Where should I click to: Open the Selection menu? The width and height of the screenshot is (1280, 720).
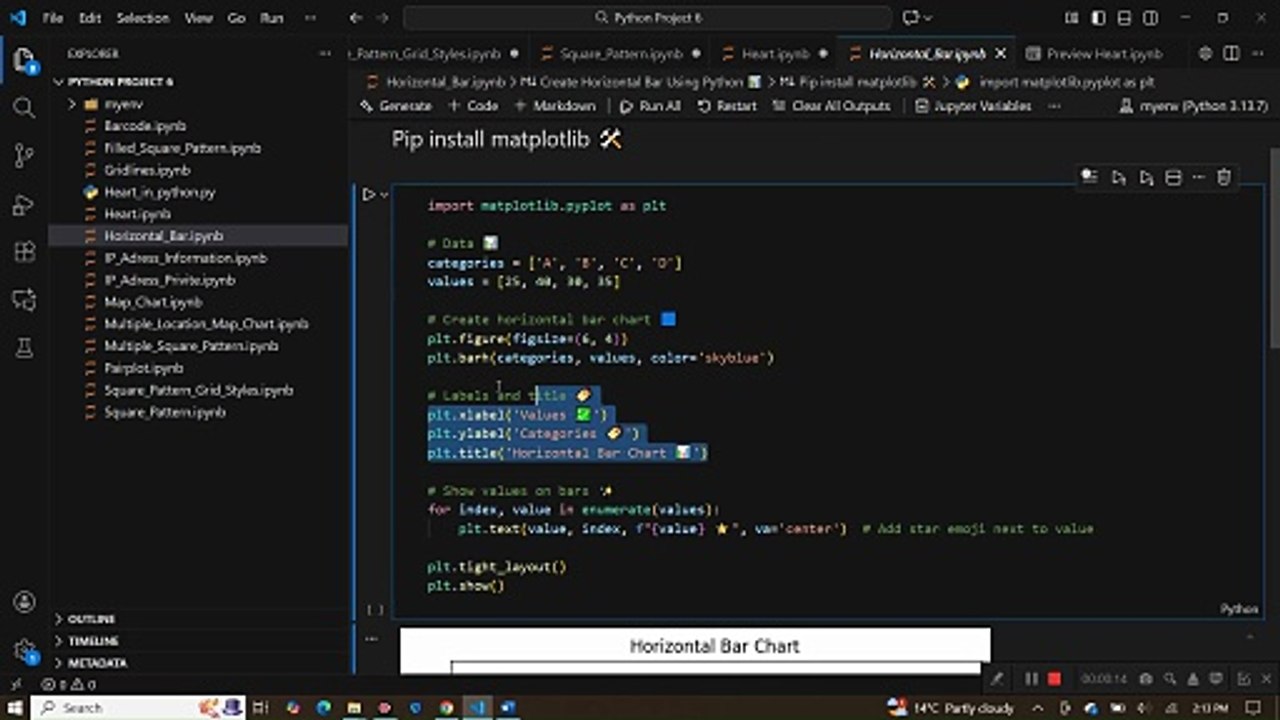pos(143,18)
